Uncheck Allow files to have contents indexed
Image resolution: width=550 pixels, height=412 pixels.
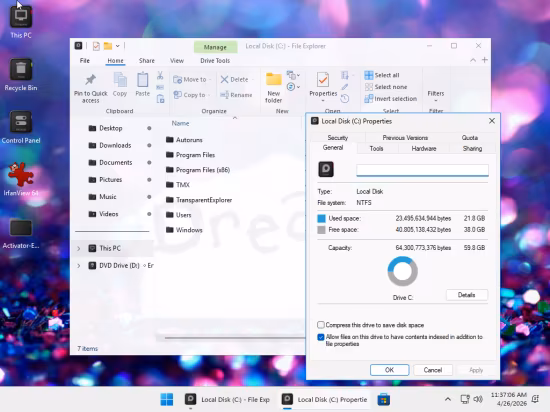tap(321, 337)
